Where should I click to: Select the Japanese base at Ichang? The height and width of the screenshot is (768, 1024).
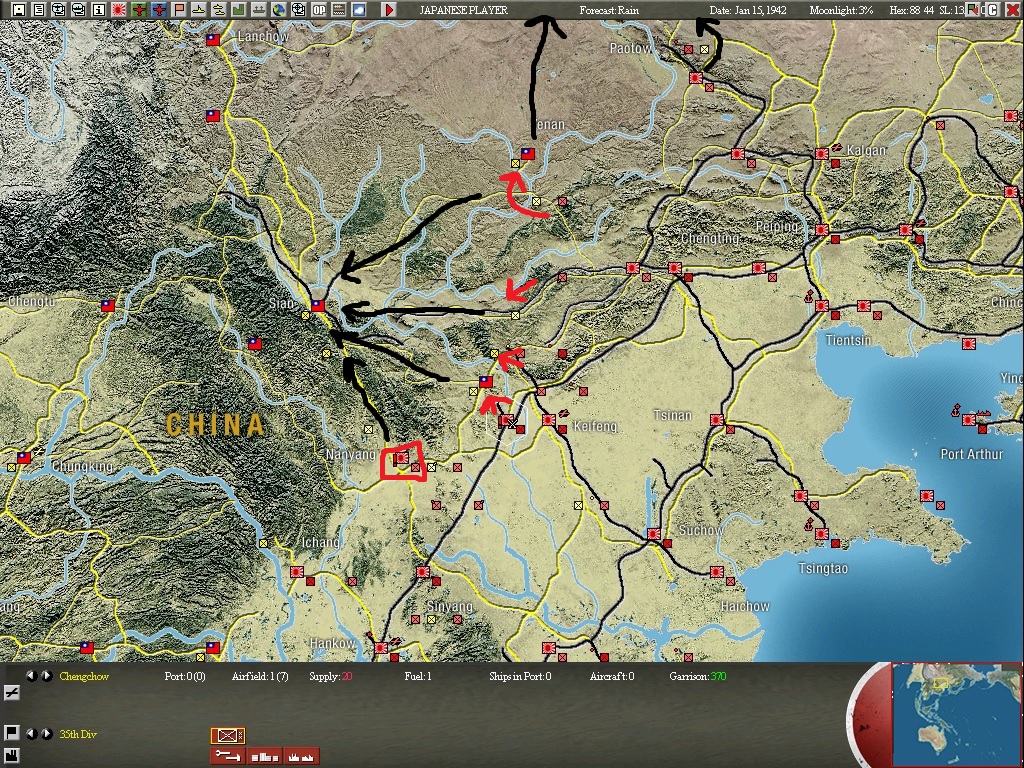pyautogui.click(x=296, y=572)
